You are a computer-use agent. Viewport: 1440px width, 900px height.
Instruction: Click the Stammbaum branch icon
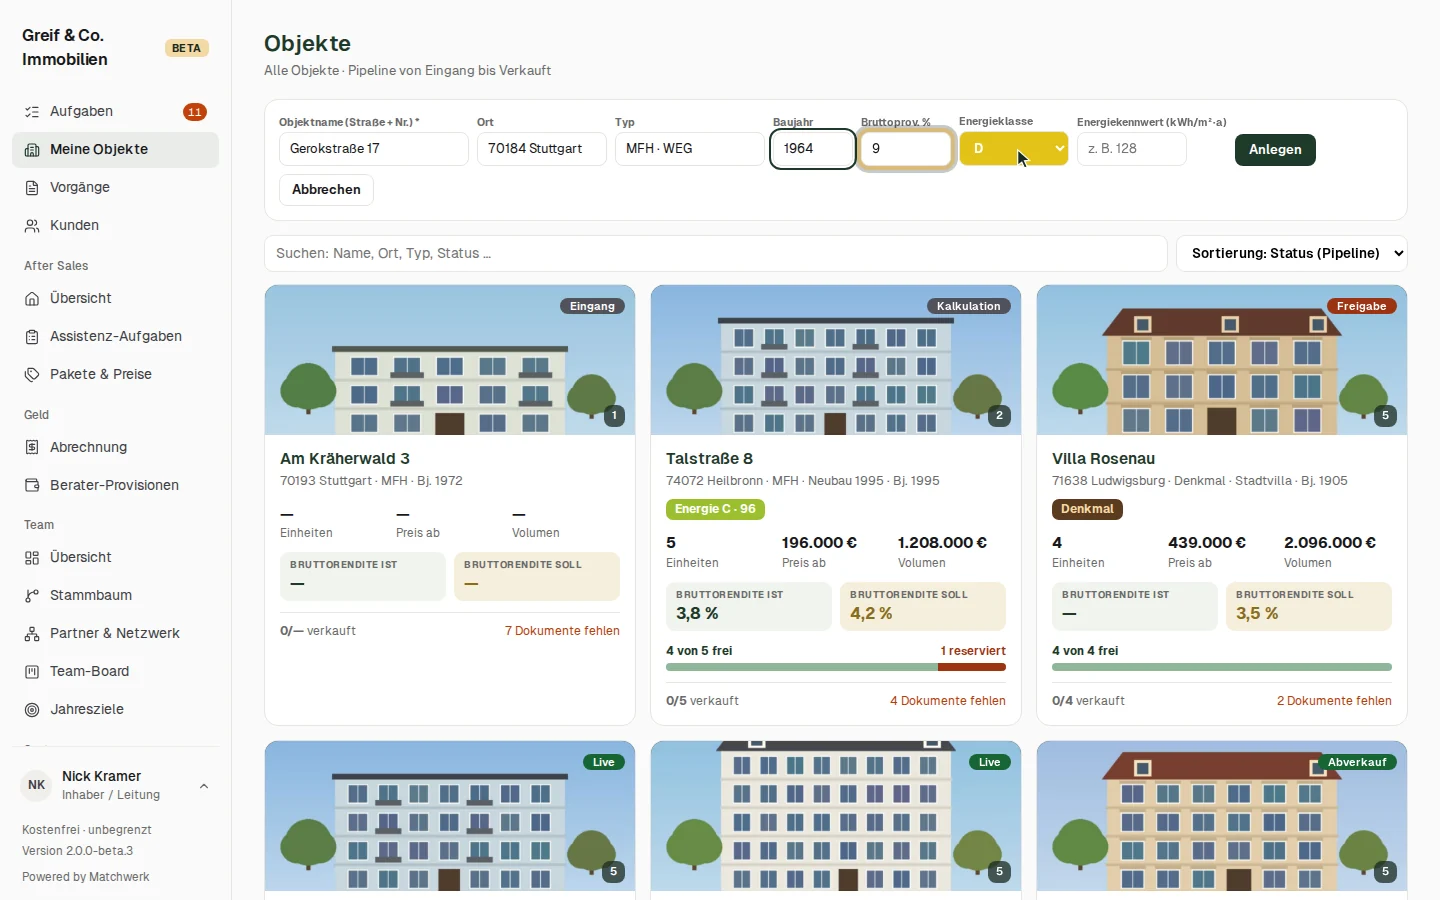(x=32, y=596)
